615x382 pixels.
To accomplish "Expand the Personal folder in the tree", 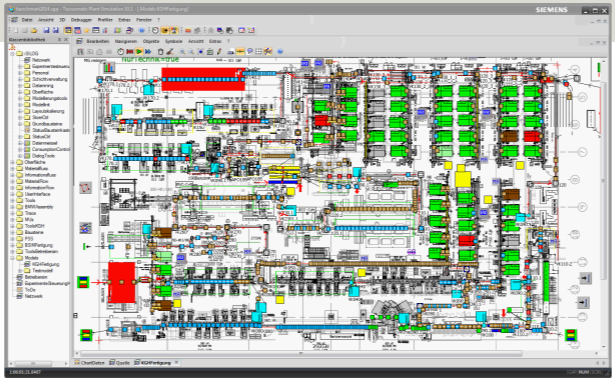I will [x=20, y=73].
